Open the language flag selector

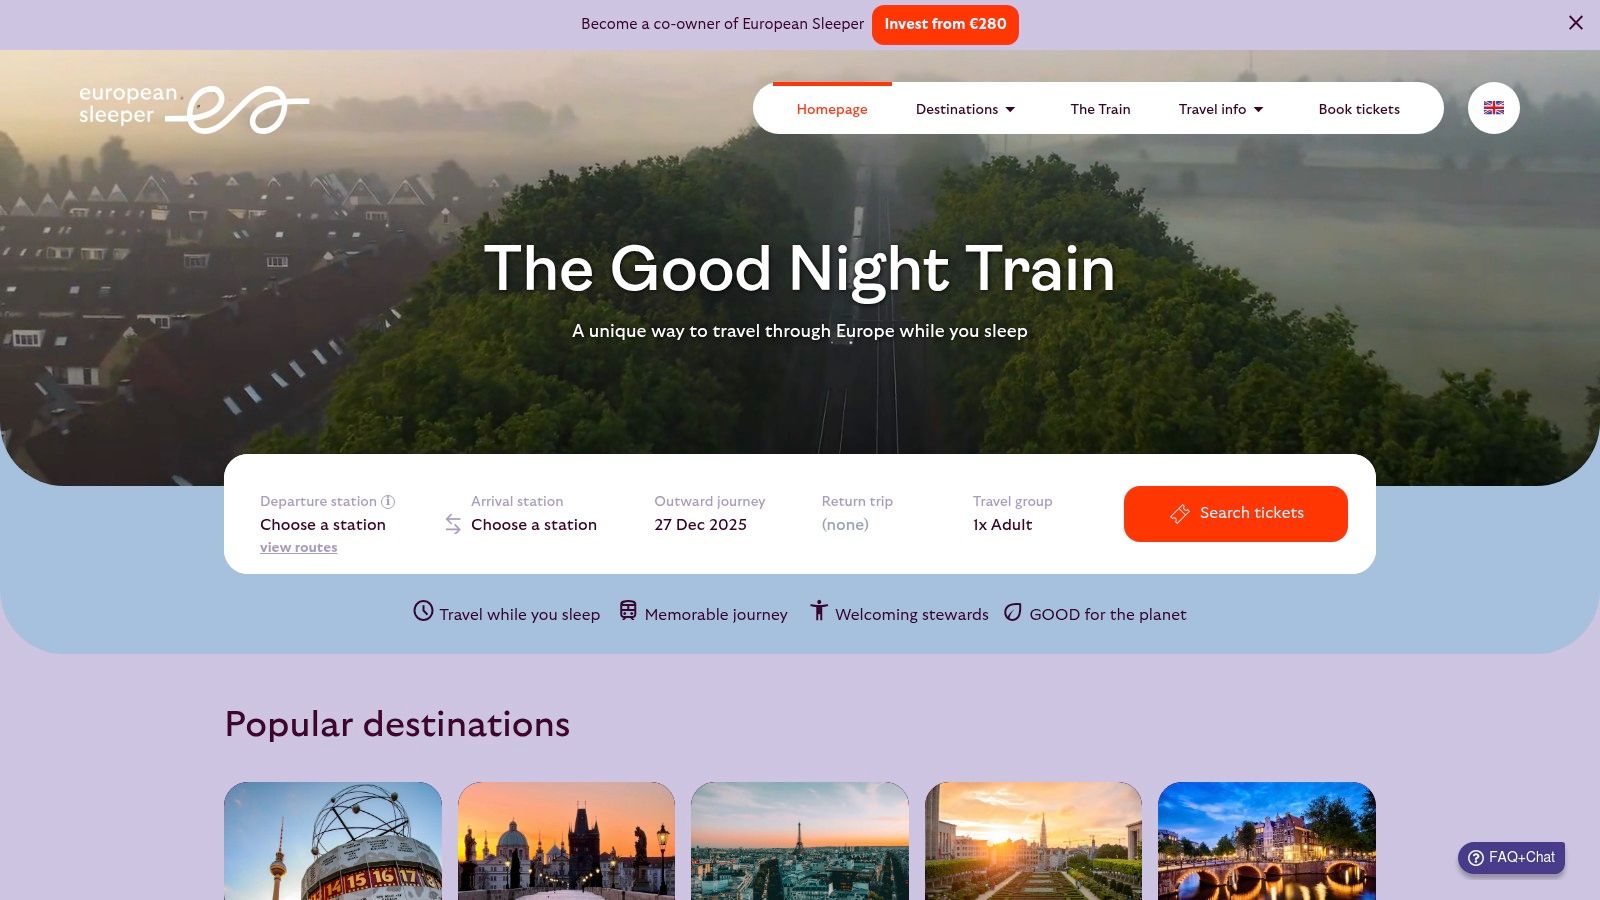click(1493, 108)
